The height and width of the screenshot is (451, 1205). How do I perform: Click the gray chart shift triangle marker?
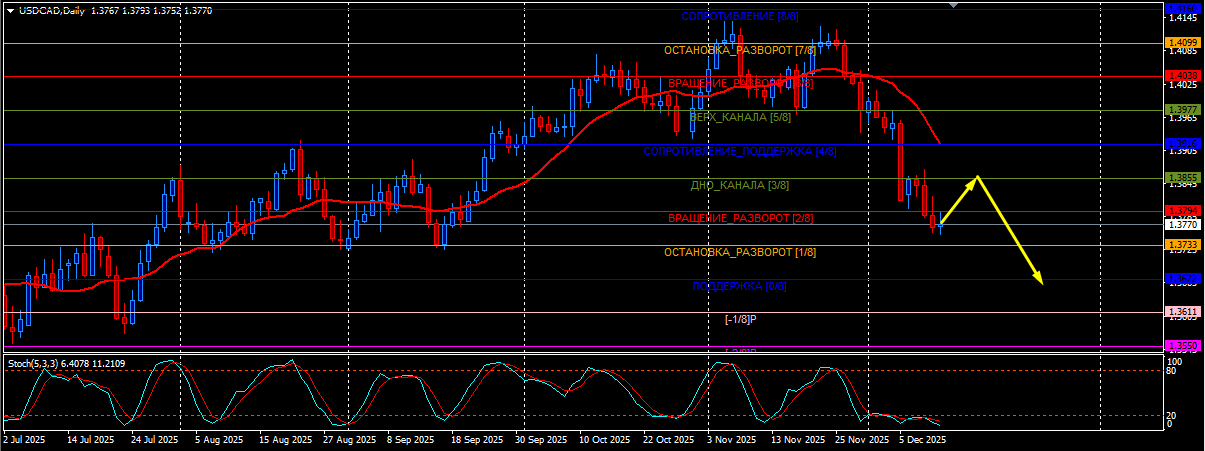coord(953,5)
